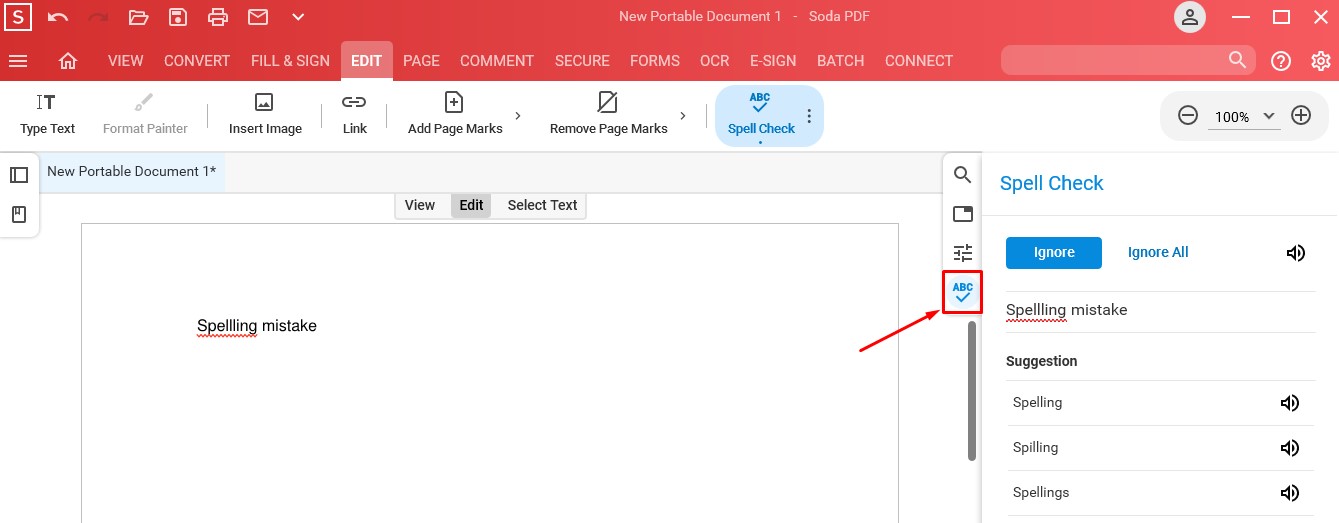Toggle the left sidebar panel icon
Viewport: 1339px width, 523px height.
tap(19, 175)
